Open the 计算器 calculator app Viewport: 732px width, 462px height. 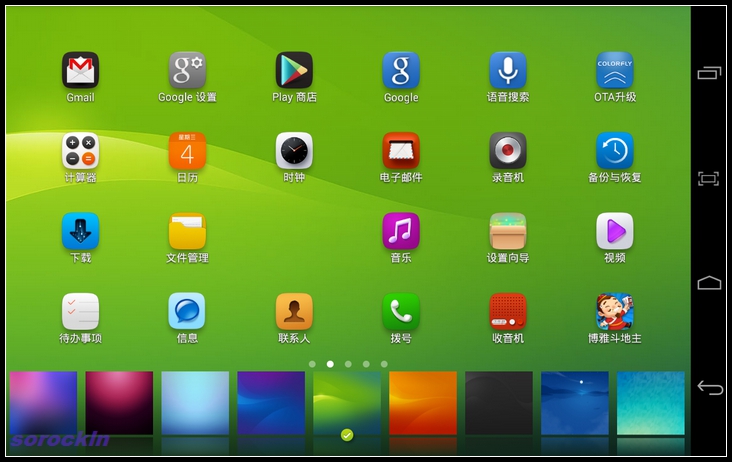(x=80, y=150)
